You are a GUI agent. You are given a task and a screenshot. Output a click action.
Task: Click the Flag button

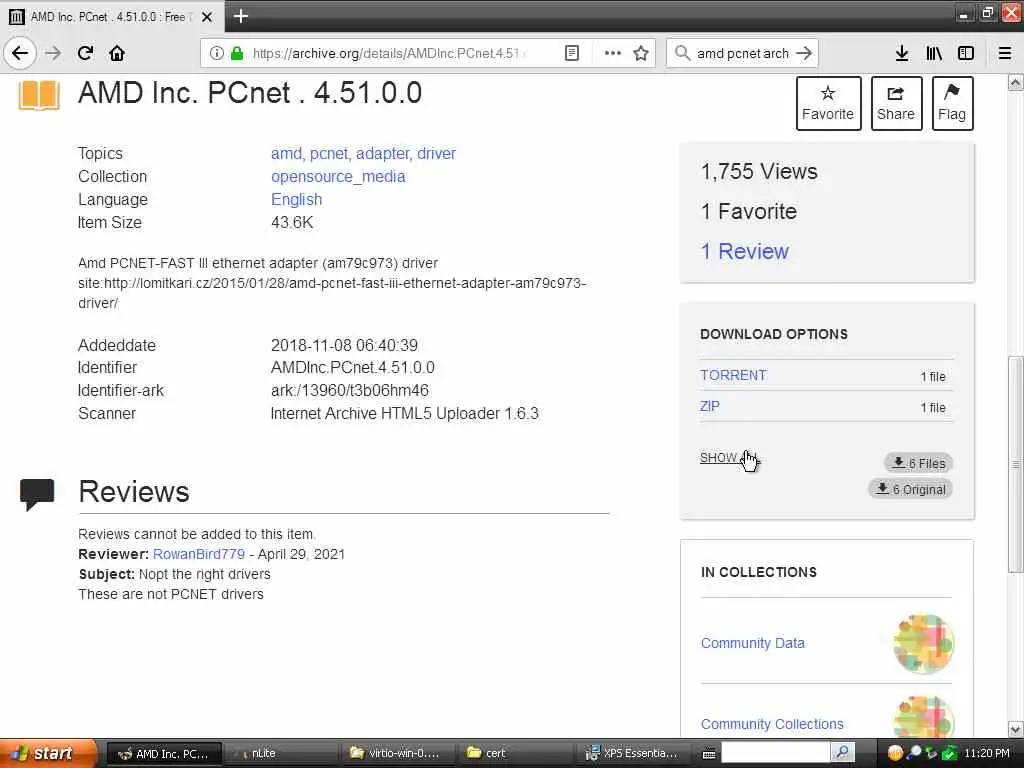(952, 103)
